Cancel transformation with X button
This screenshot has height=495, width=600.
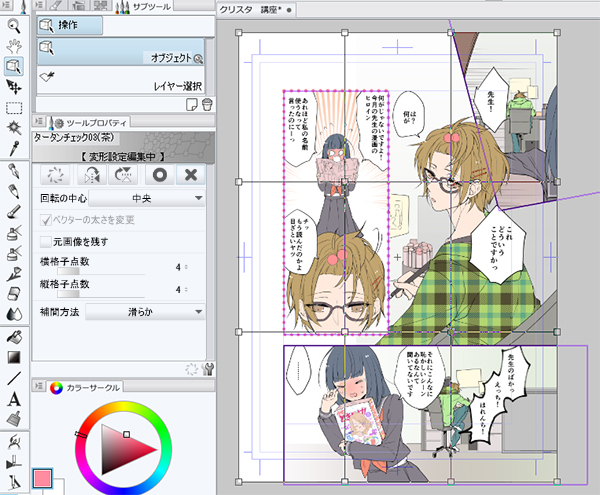pyautogui.click(x=191, y=175)
